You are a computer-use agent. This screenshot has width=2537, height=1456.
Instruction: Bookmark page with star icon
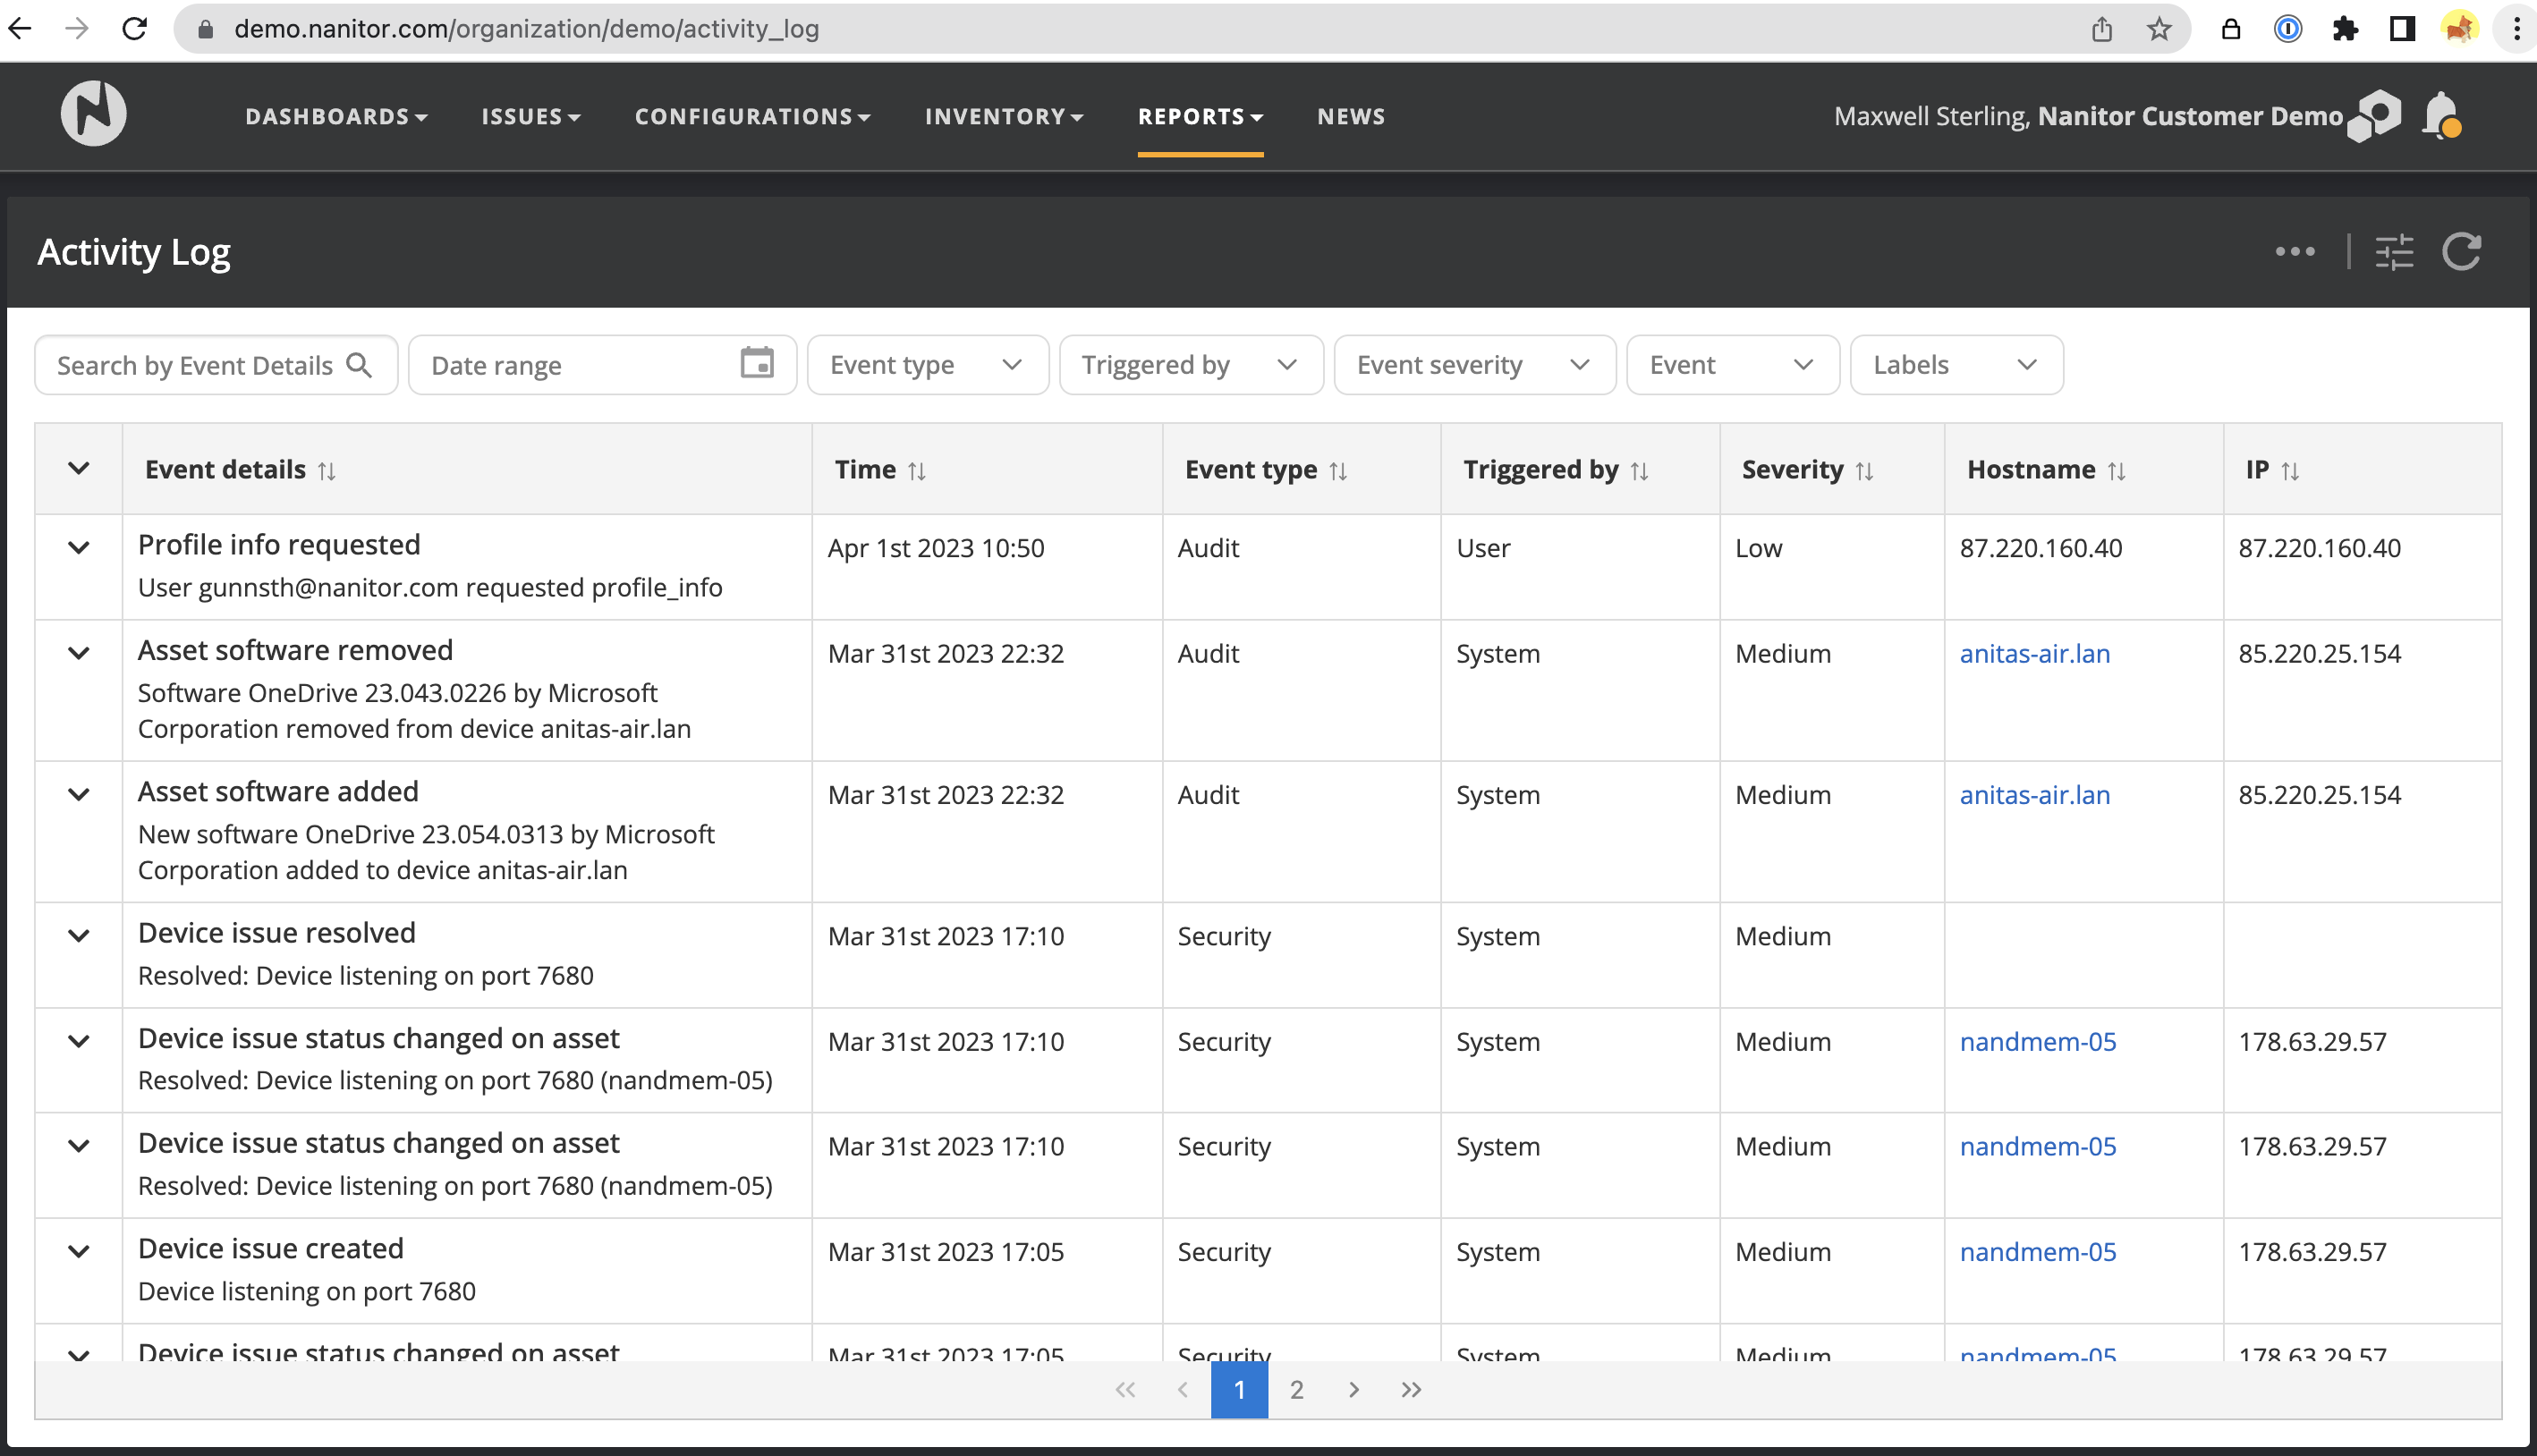point(2159,29)
